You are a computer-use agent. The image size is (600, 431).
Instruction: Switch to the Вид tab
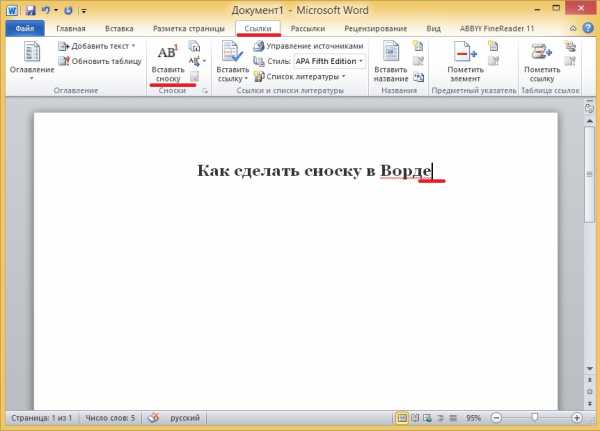[x=434, y=28]
